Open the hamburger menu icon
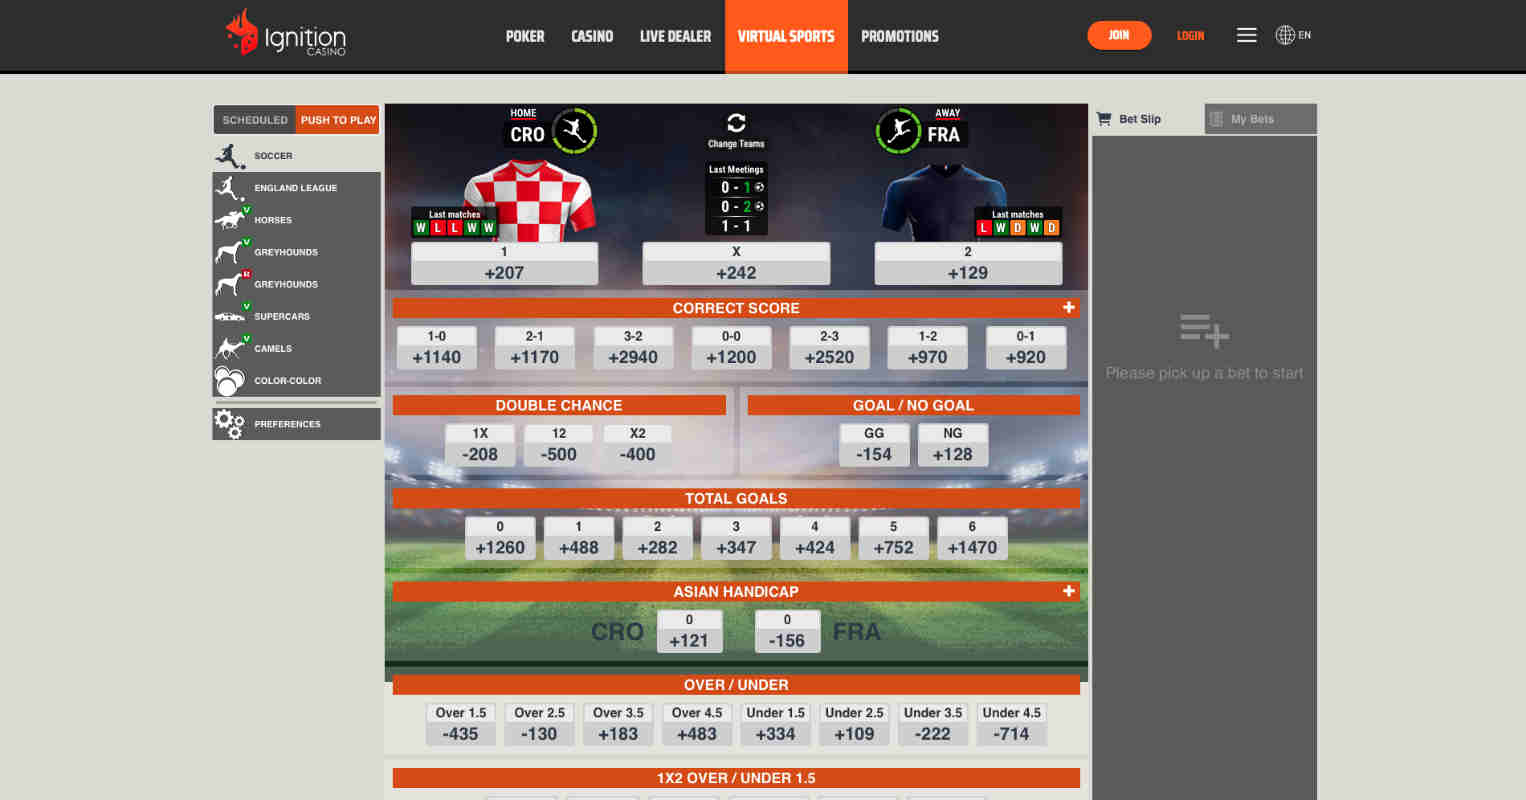Screen dimensions: 1526x800 [x=1246, y=35]
